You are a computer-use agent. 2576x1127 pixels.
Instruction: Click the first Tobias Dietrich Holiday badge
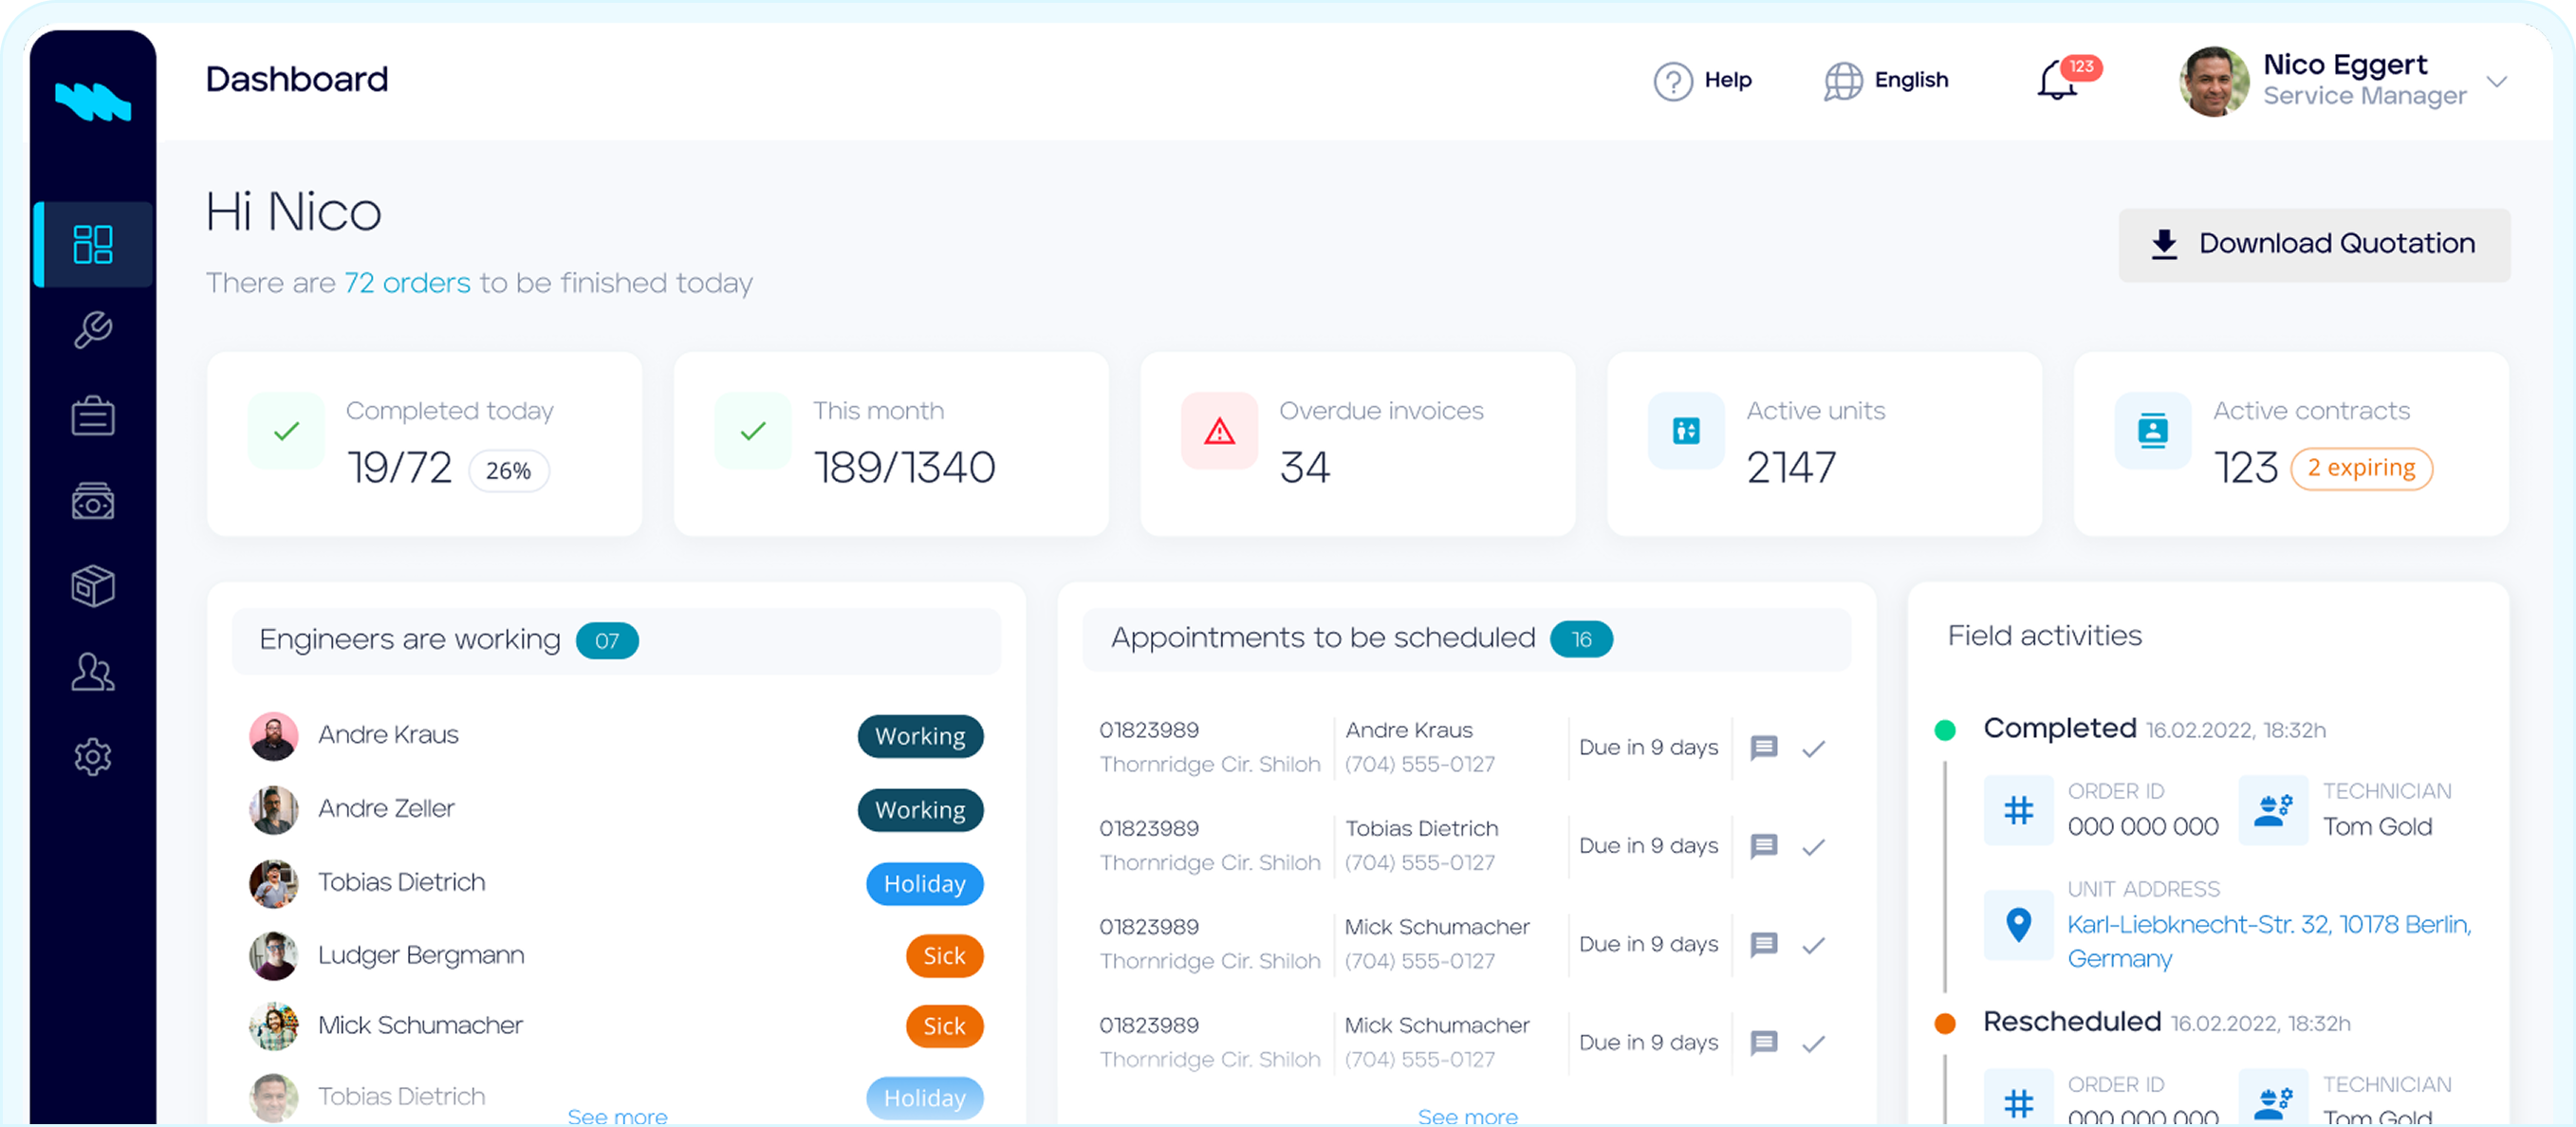point(924,884)
